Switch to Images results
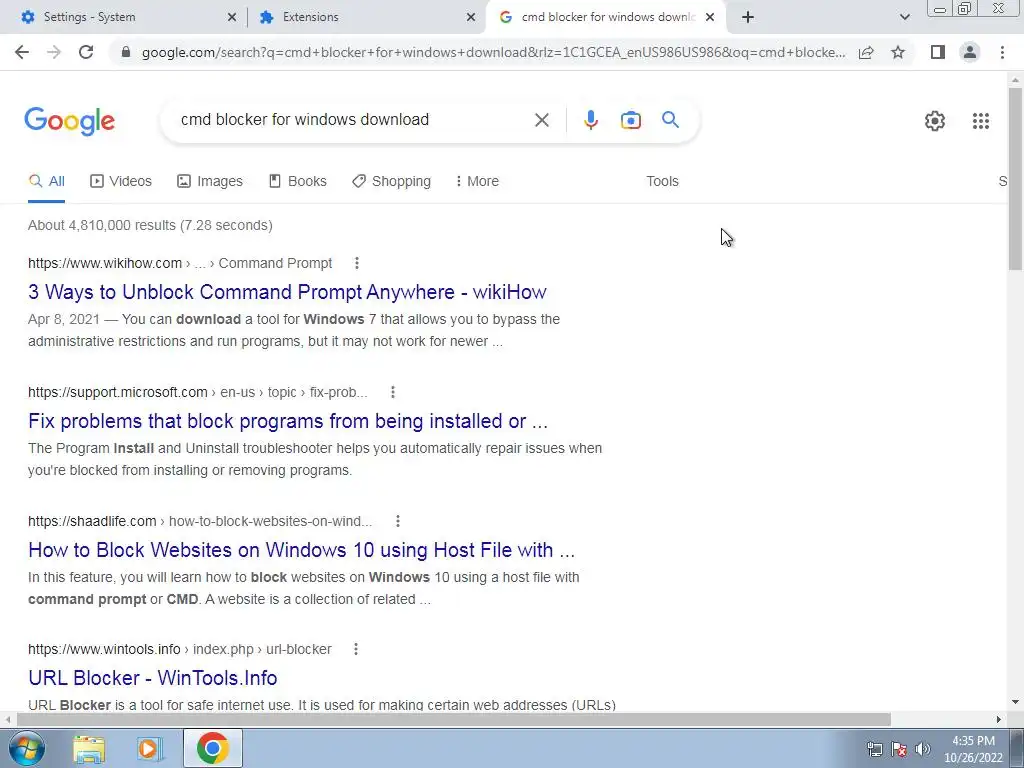The height and width of the screenshot is (768, 1024). pos(210,182)
